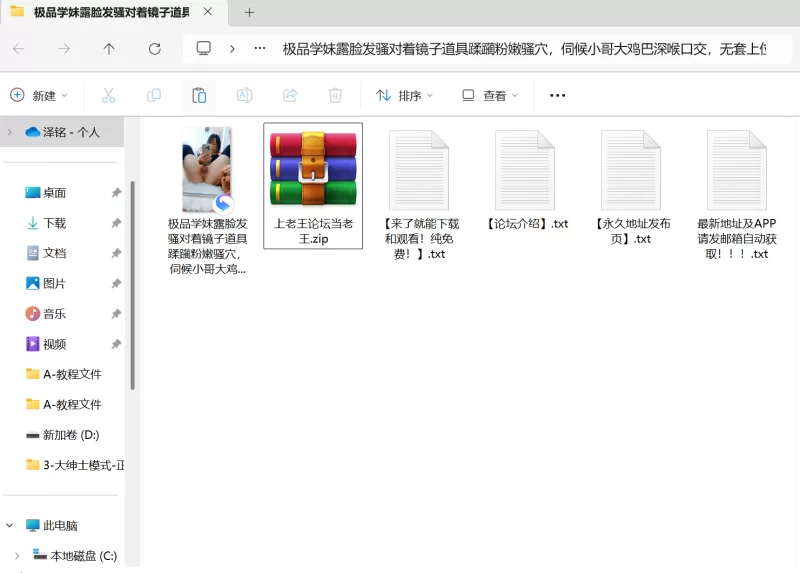Click the Share icon in toolbar
Viewport: 800px width, 573px height.
click(x=290, y=96)
